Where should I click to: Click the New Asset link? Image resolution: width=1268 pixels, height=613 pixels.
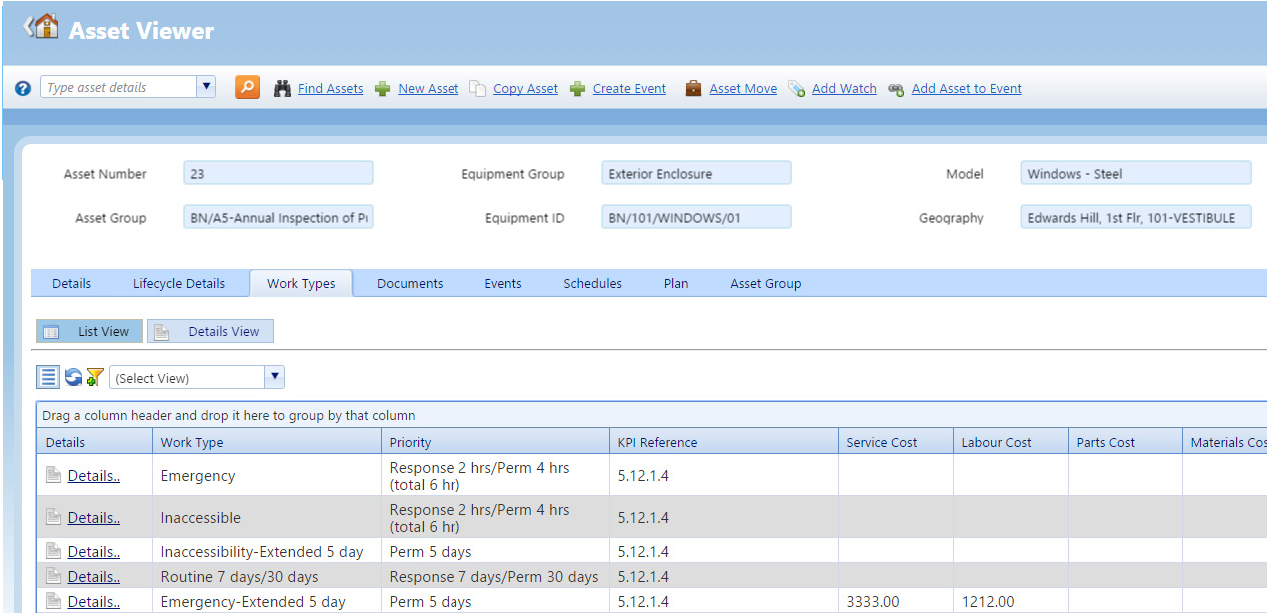click(x=428, y=88)
